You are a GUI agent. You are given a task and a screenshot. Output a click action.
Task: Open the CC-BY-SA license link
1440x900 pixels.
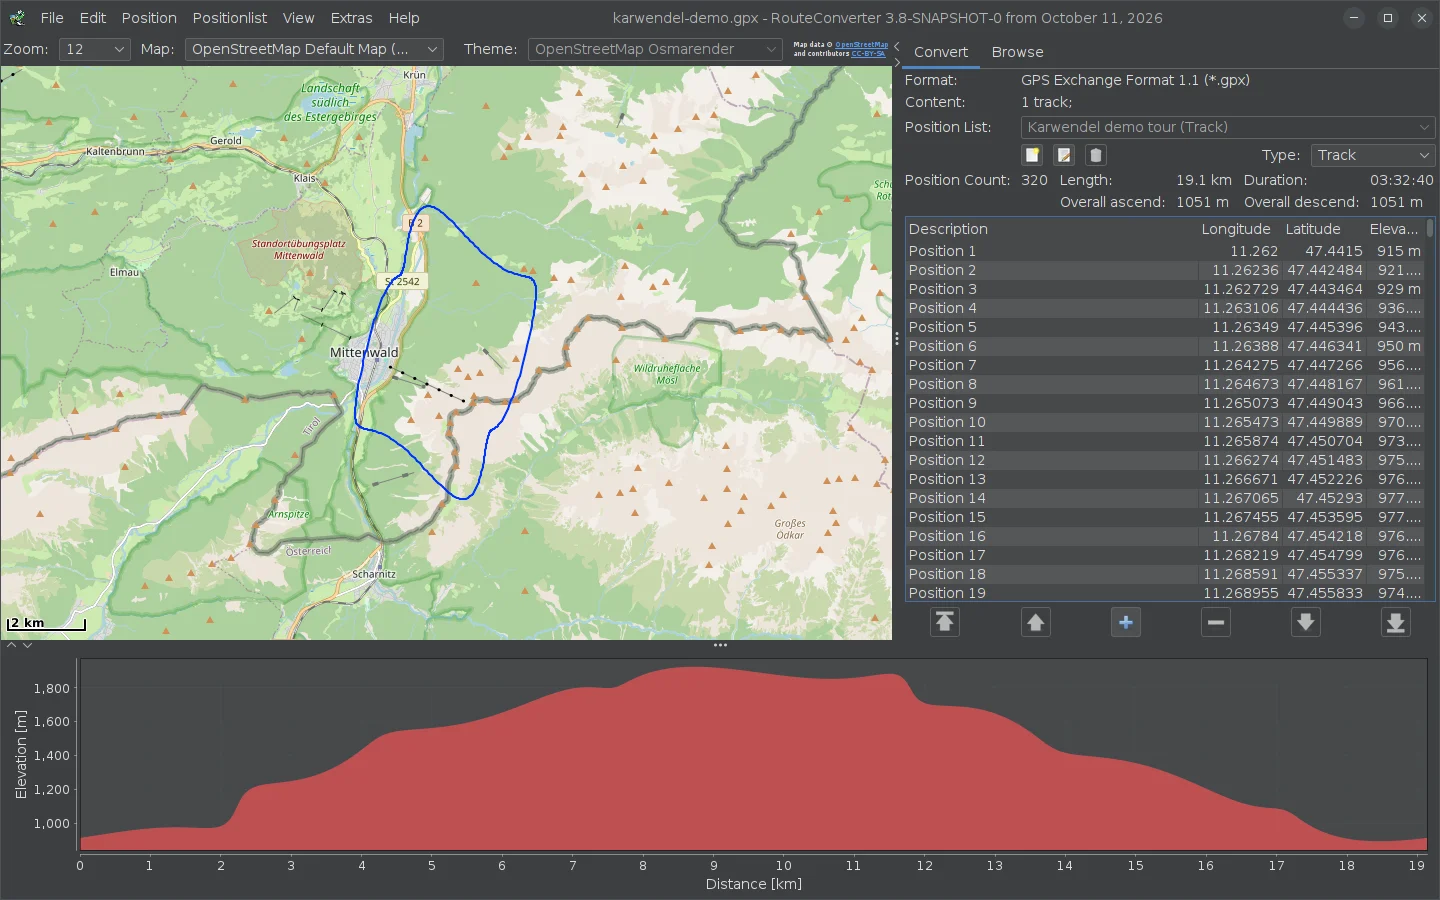coord(868,54)
